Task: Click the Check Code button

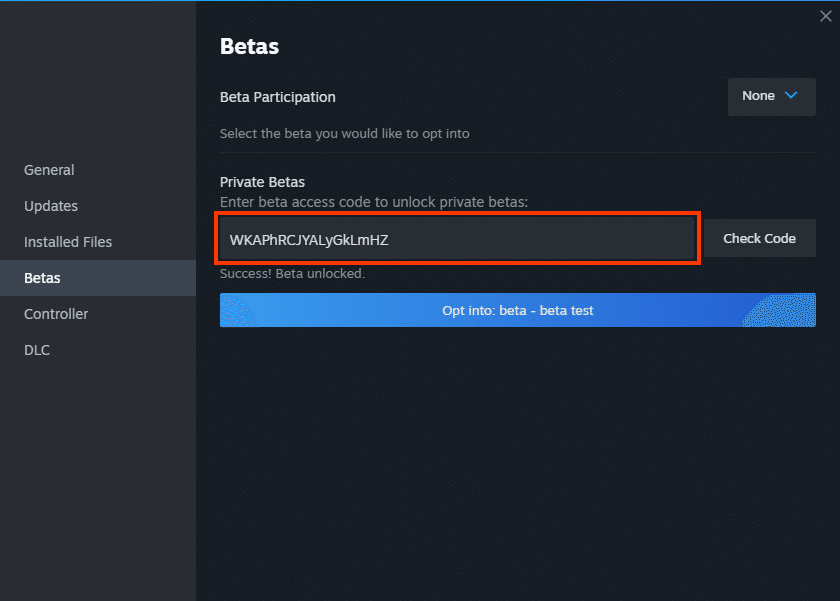Action: coord(760,238)
